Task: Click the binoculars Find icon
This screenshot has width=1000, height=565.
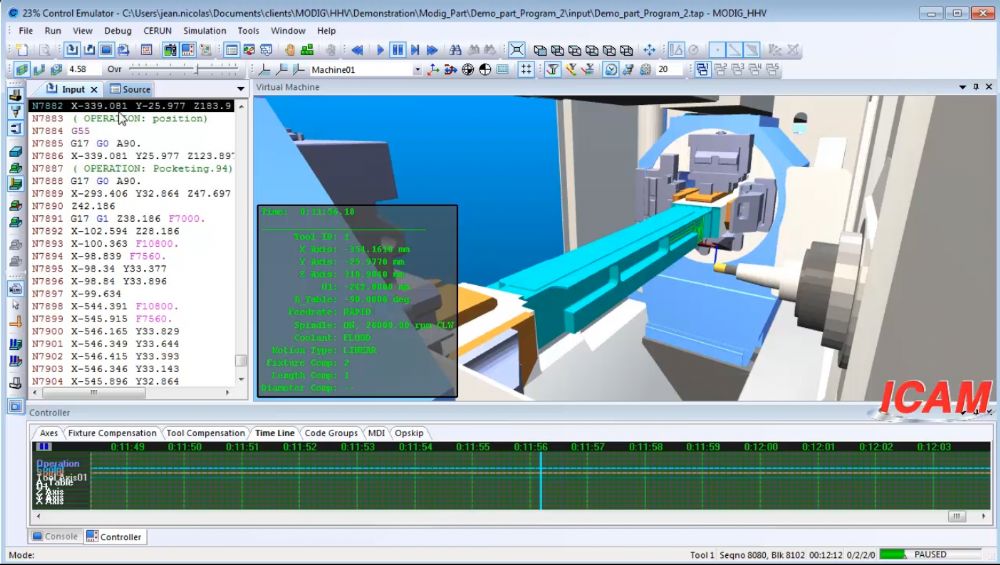Action: pos(455,50)
